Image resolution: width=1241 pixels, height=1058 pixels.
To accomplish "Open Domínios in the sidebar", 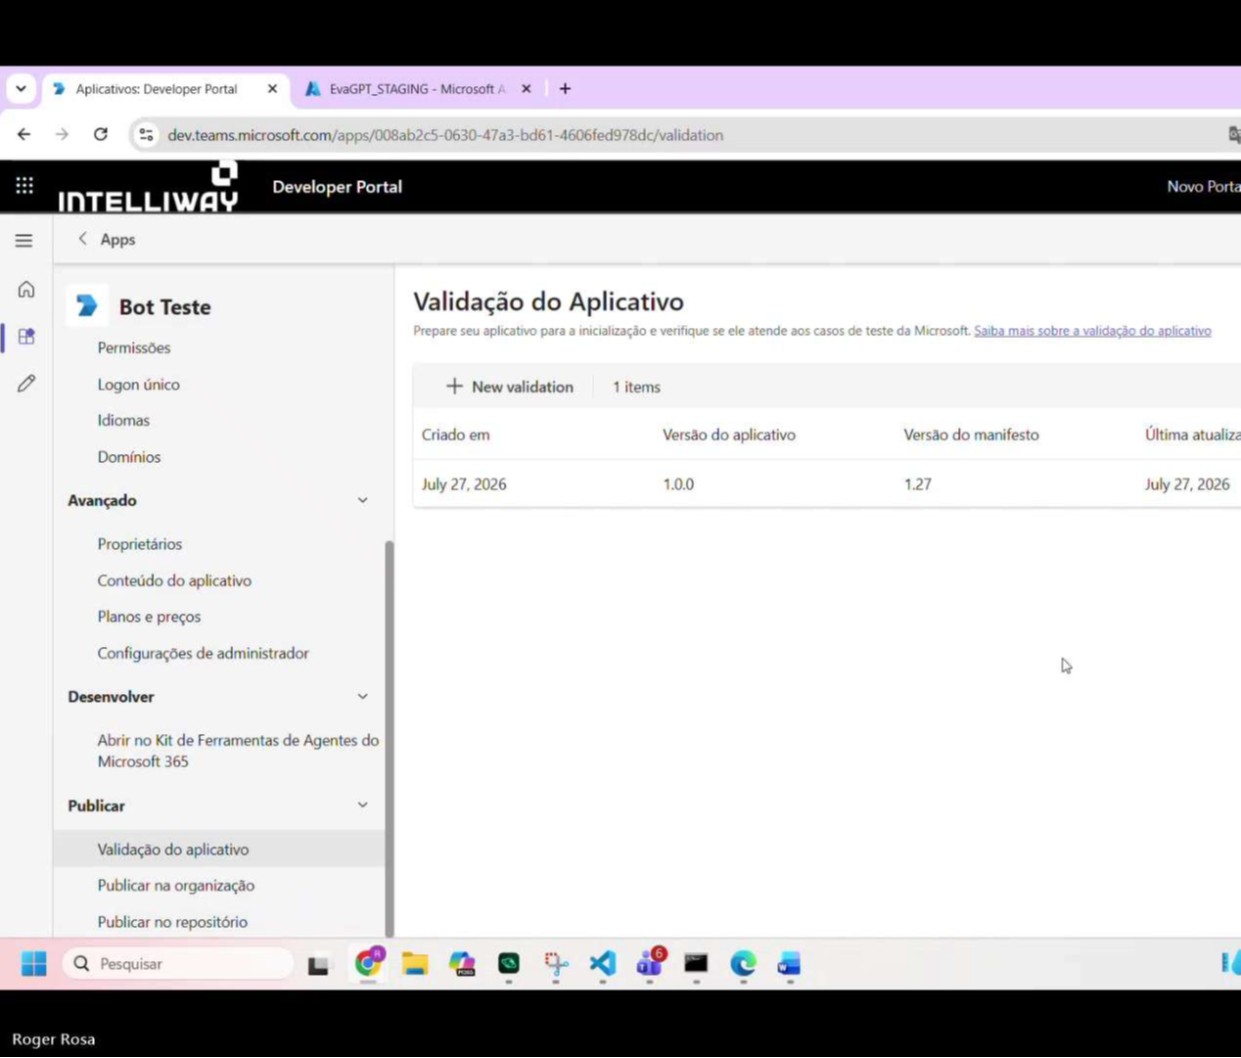I will point(129,457).
